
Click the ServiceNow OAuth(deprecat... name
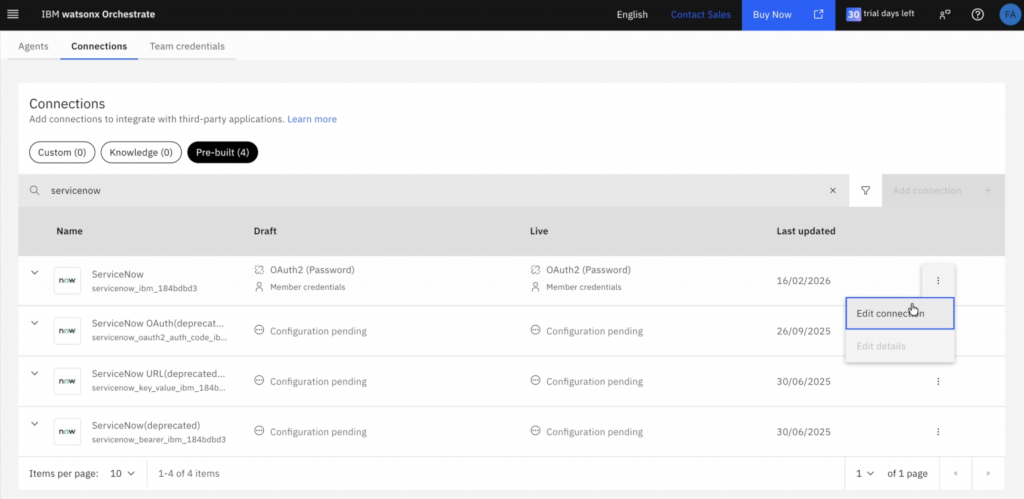159,323
